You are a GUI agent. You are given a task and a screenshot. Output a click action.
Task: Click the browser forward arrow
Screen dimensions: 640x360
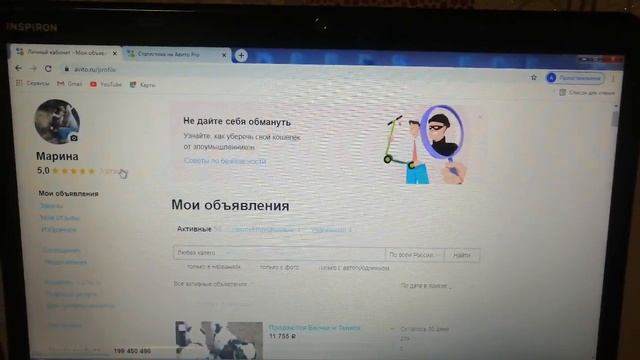click(33, 69)
